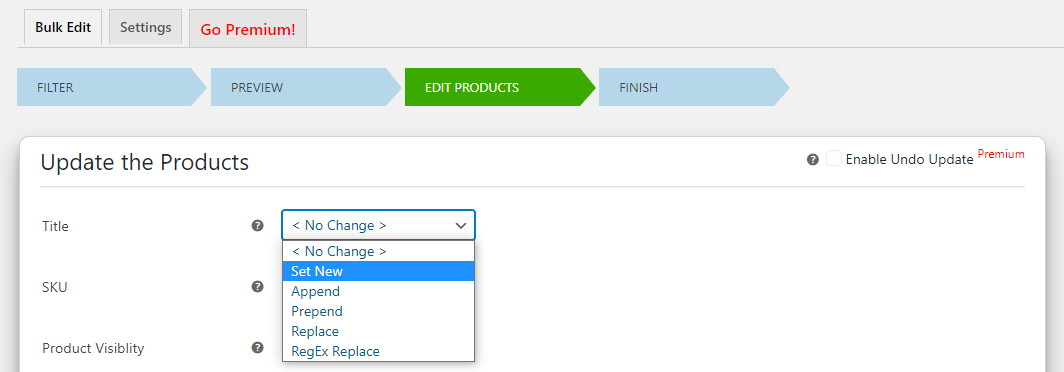This screenshot has width=1064, height=372.
Task: Enable the Undo Update checkbox
Action: [x=833, y=159]
